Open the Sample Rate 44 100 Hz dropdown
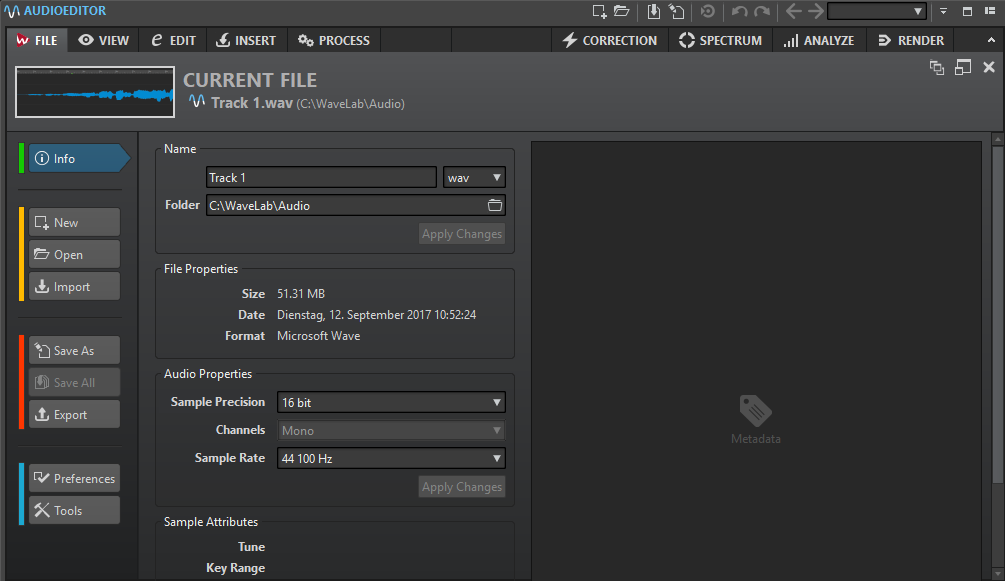This screenshot has height=581, width=1005. [391, 459]
